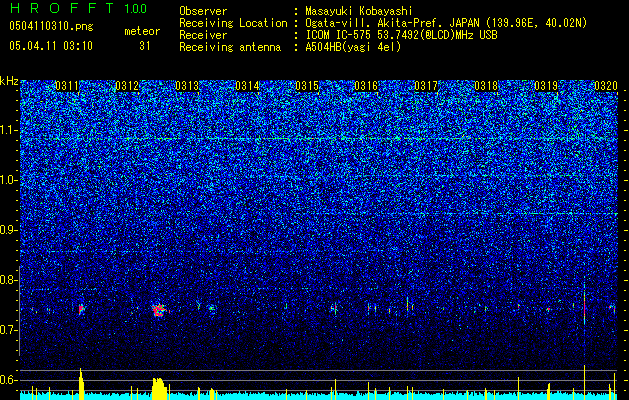629x400 pixels.
Task: Click the Receiving Location label
Action: pyautogui.click(x=233, y=23)
